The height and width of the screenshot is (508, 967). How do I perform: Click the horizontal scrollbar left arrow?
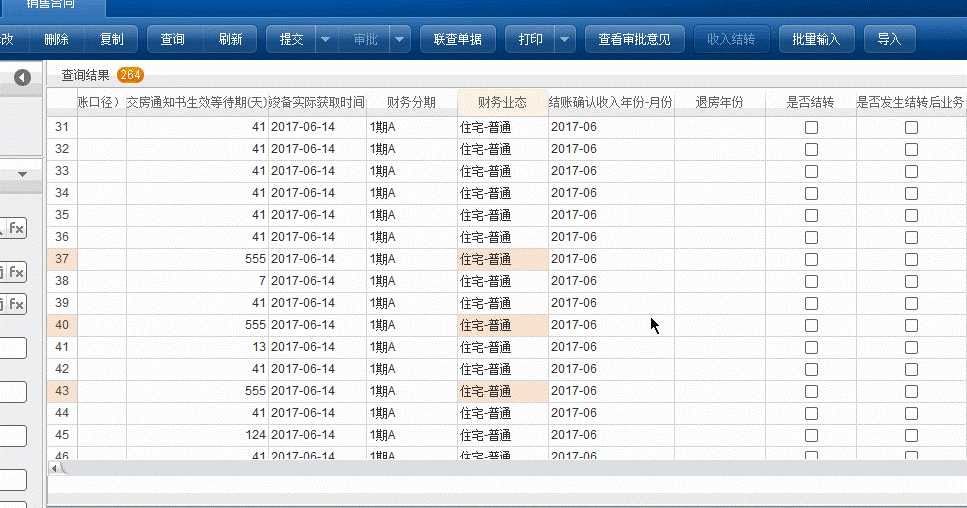click(53, 468)
